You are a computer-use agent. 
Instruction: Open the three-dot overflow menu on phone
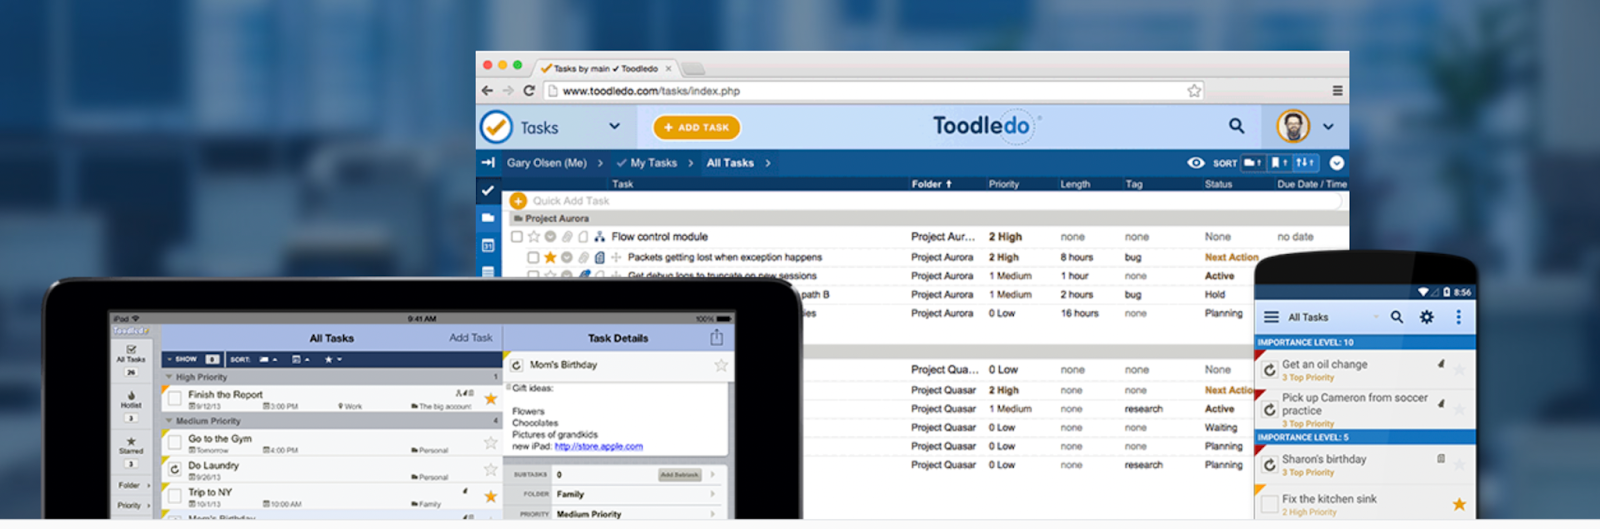tap(1458, 317)
